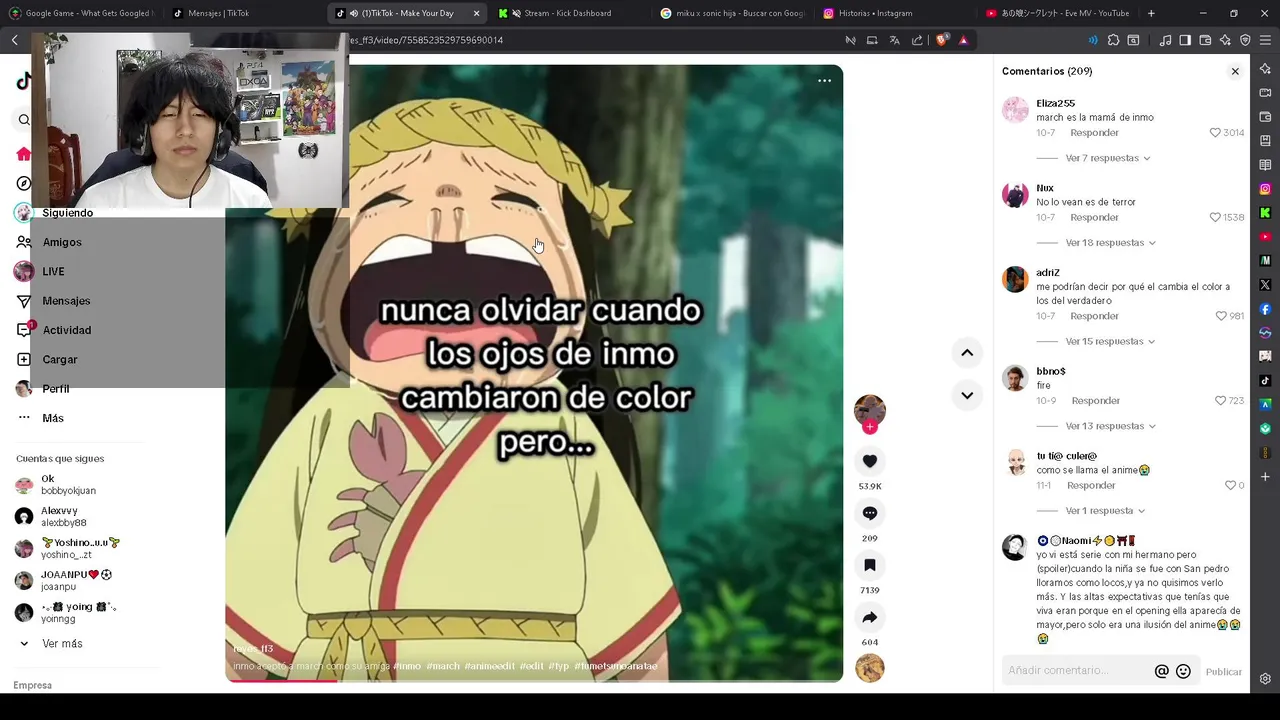Open LIVE in TikTok sidebar

click(x=53, y=272)
